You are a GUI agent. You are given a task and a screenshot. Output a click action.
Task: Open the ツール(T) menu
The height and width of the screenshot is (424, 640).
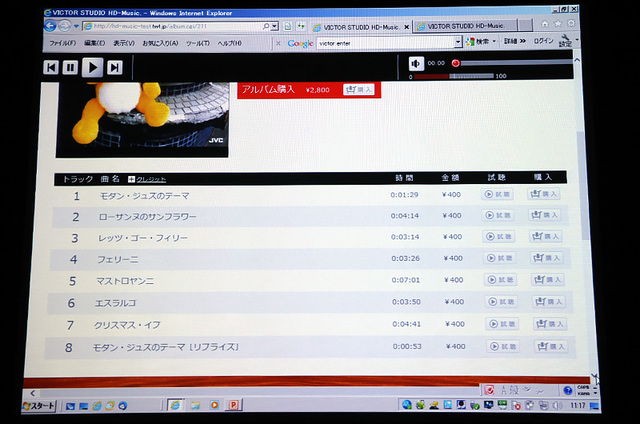pos(198,43)
